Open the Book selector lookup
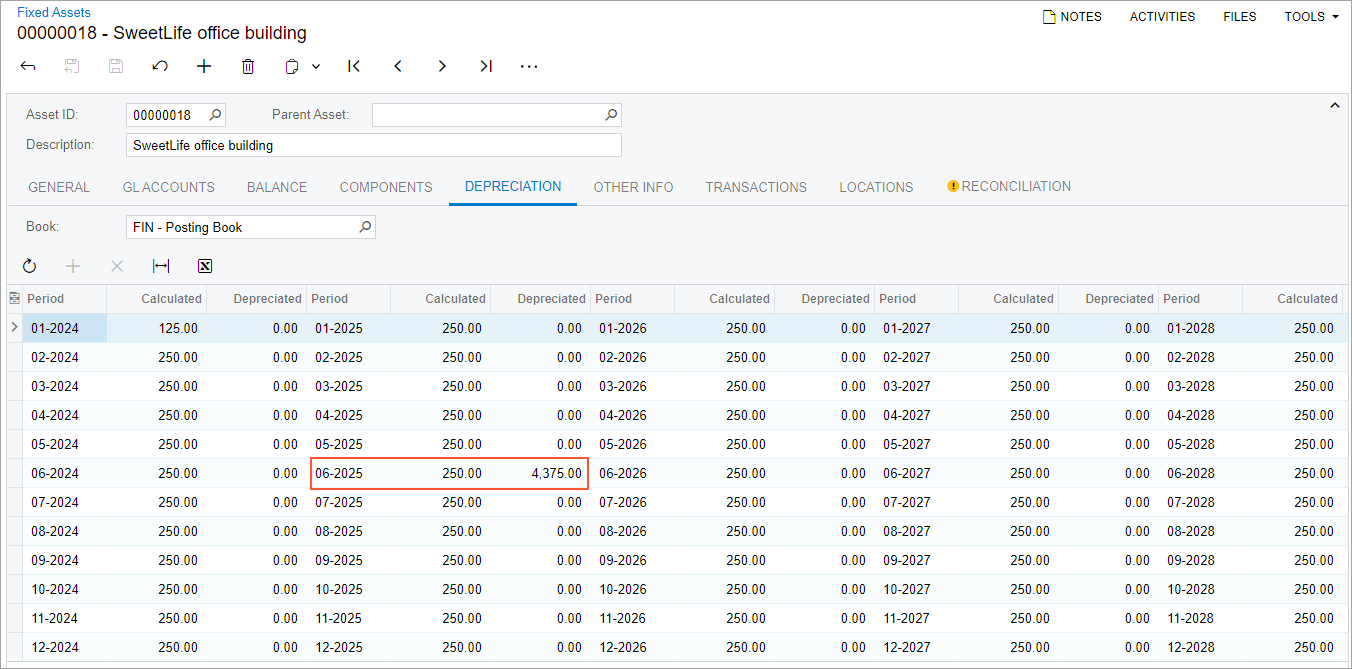Screen dimensions: 1352x669 (365, 227)
